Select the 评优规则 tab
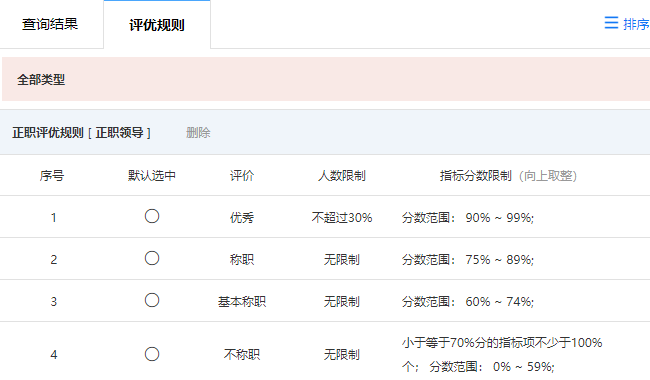This screenshot has height=380, width=650. tap(157, 25)
